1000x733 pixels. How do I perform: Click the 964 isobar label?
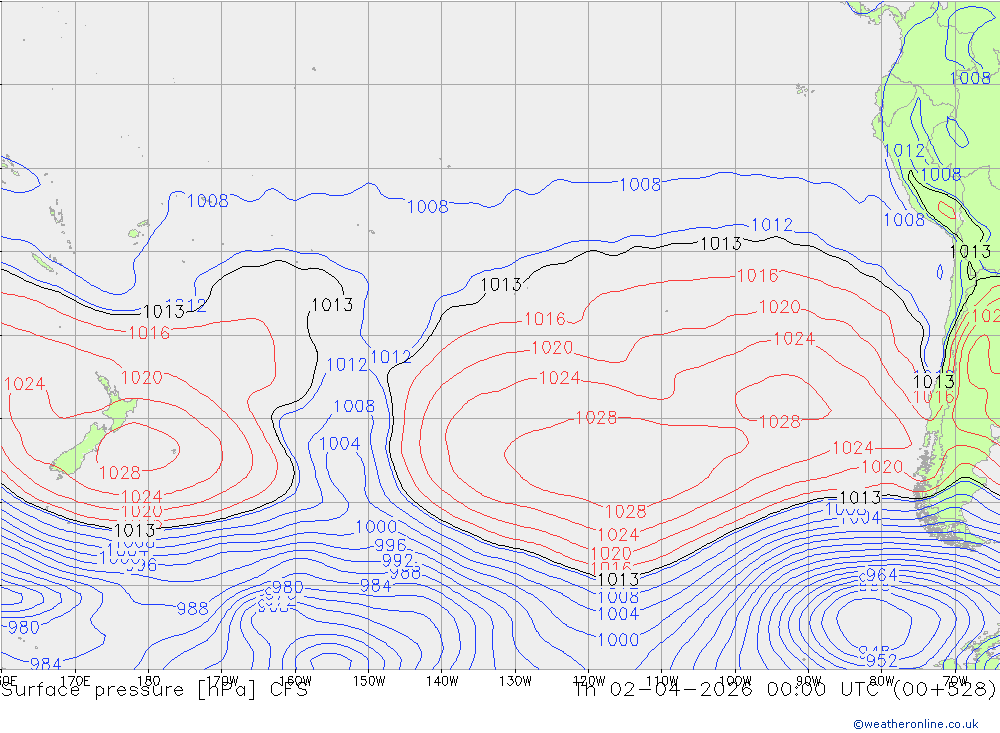882,575
